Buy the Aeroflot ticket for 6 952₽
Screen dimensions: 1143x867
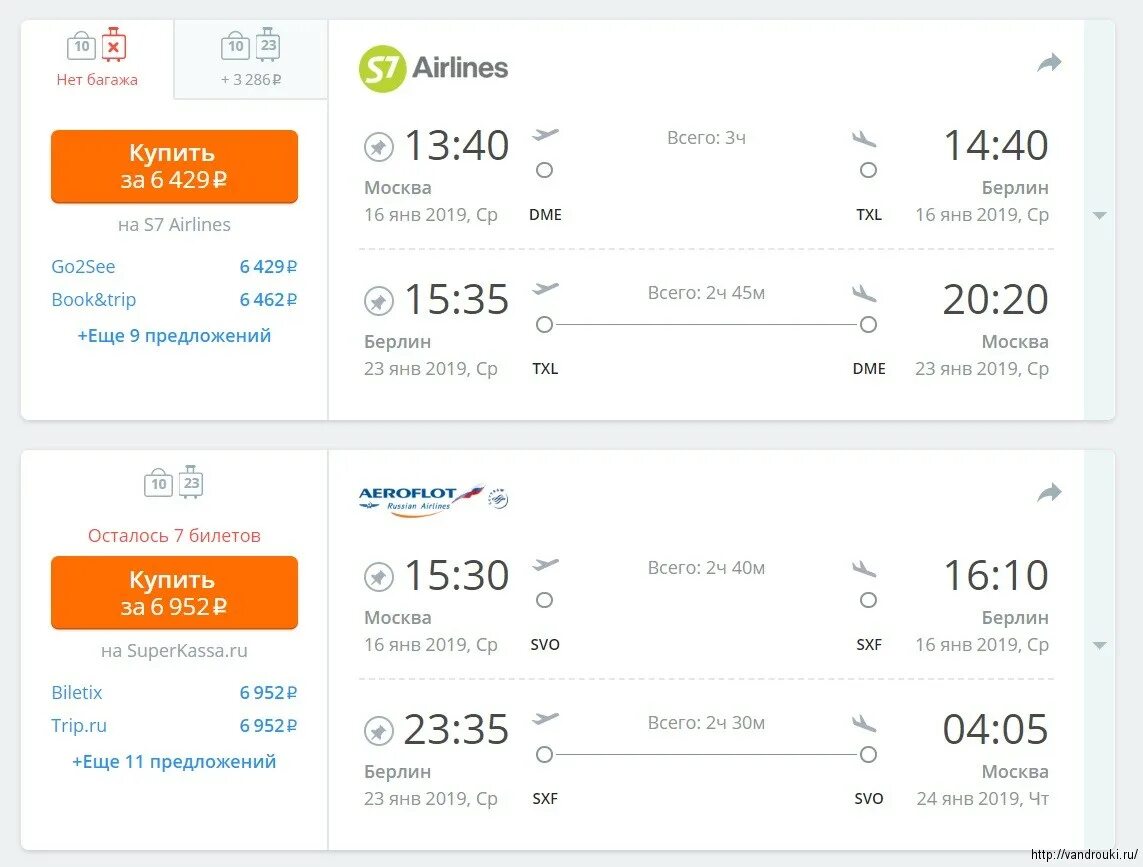pyautogui.click(x=174, y=592)
